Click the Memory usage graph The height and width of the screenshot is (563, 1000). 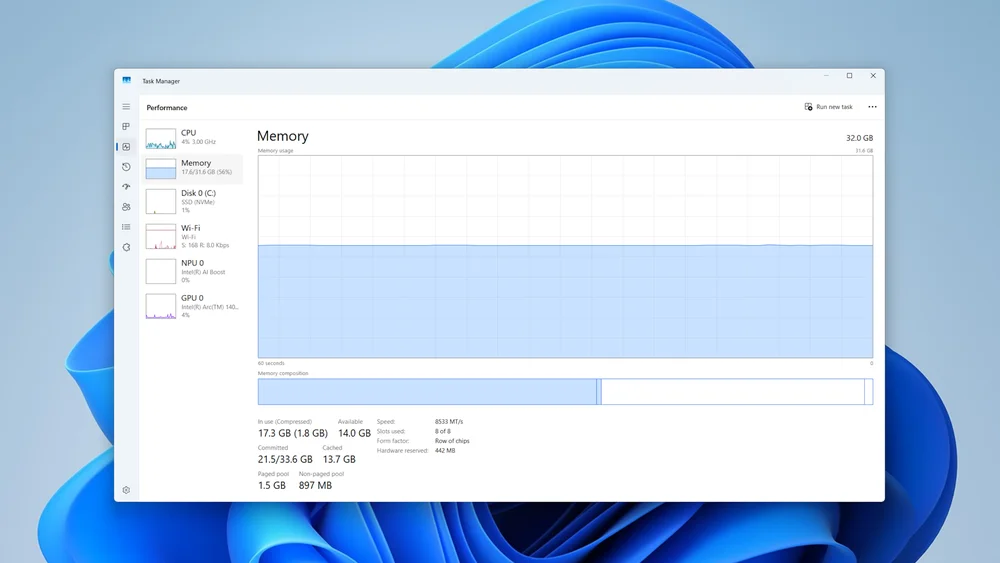click(x=565, y=256)
